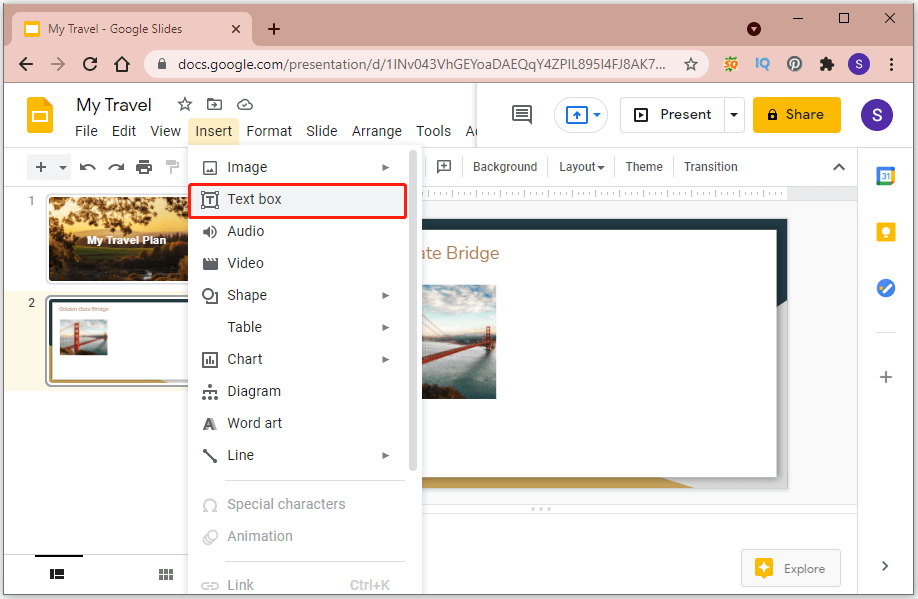
Task: Click the Share button
Action: (796, 114)
